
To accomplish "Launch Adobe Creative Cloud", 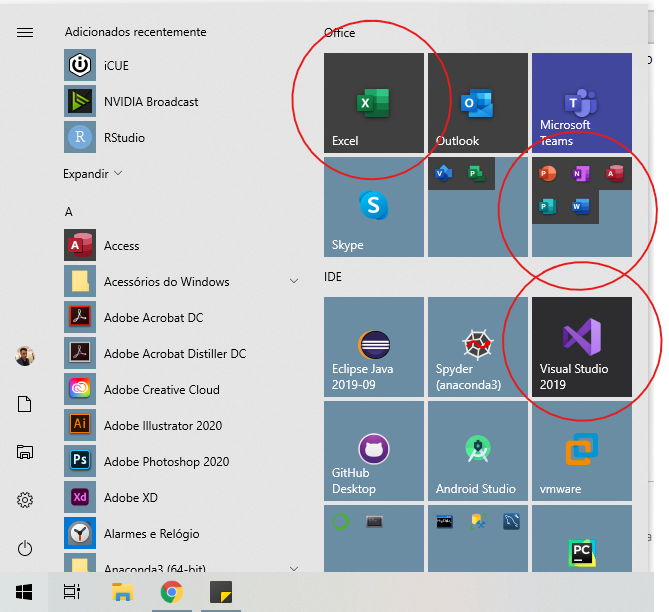I will 182,389.
